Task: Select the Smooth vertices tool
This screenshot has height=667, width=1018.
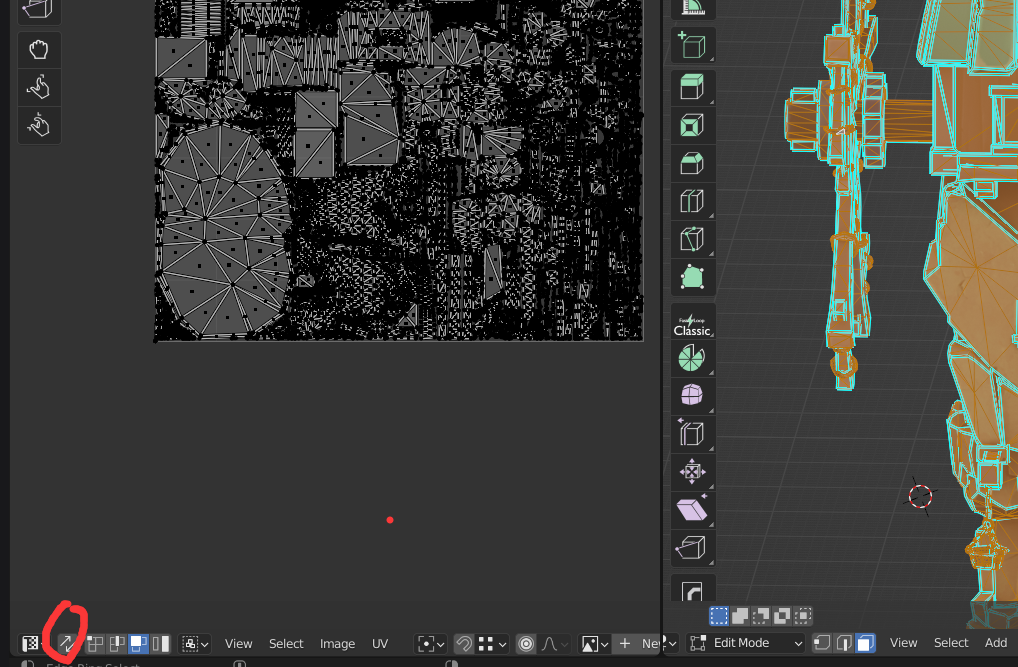Action: 692,396
